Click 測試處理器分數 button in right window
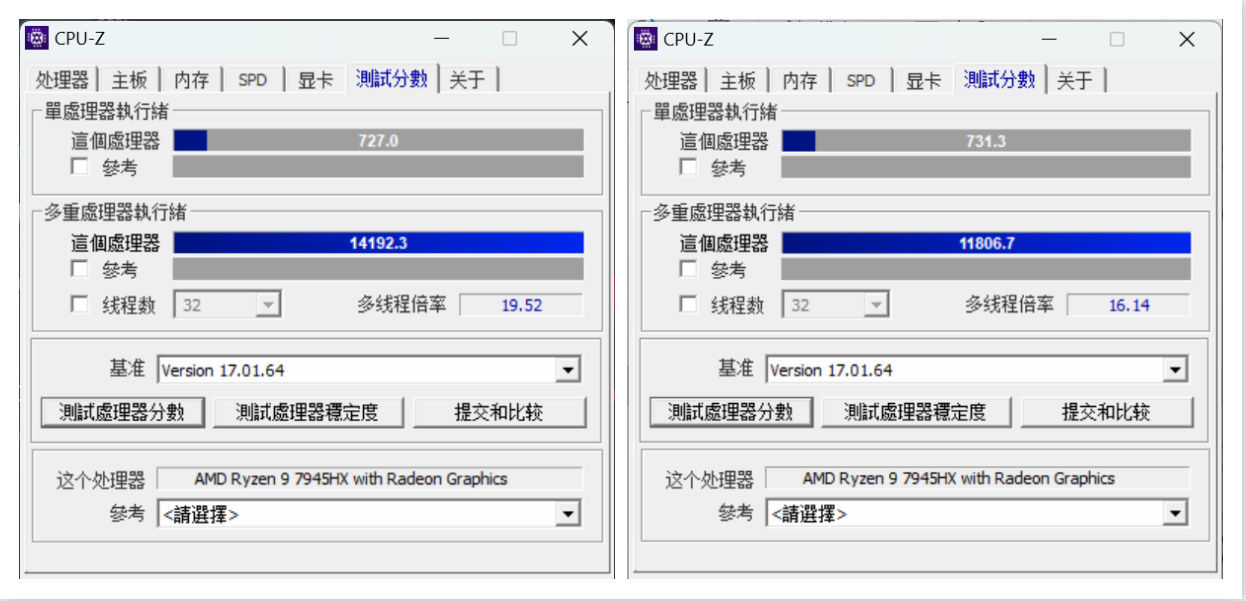Image resolution: width=1246 pixels, height=601 pixels. (731, 412)
